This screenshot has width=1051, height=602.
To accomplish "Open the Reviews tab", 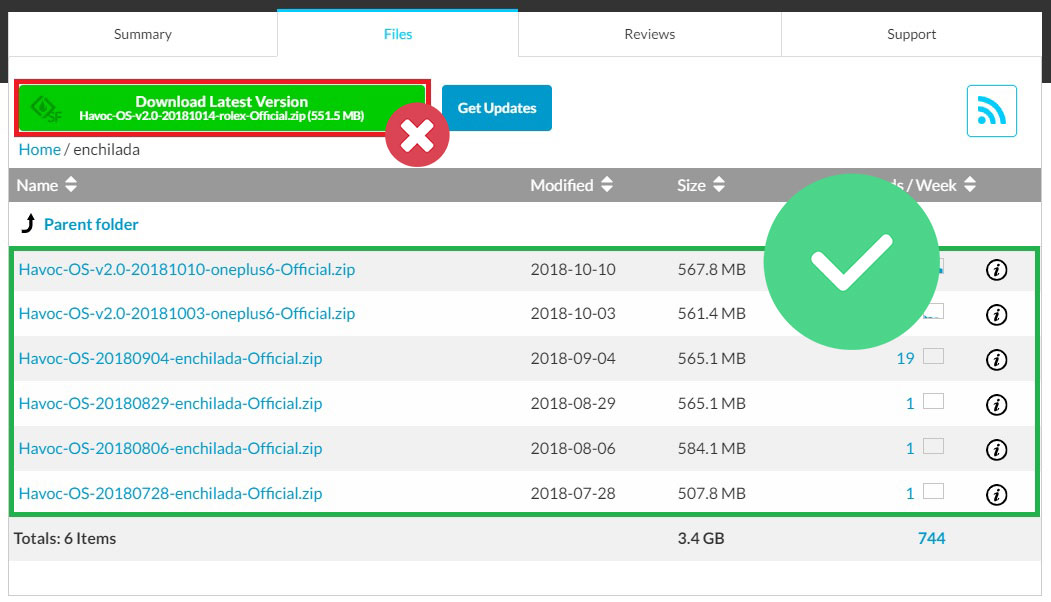I will tap(650, 34).
